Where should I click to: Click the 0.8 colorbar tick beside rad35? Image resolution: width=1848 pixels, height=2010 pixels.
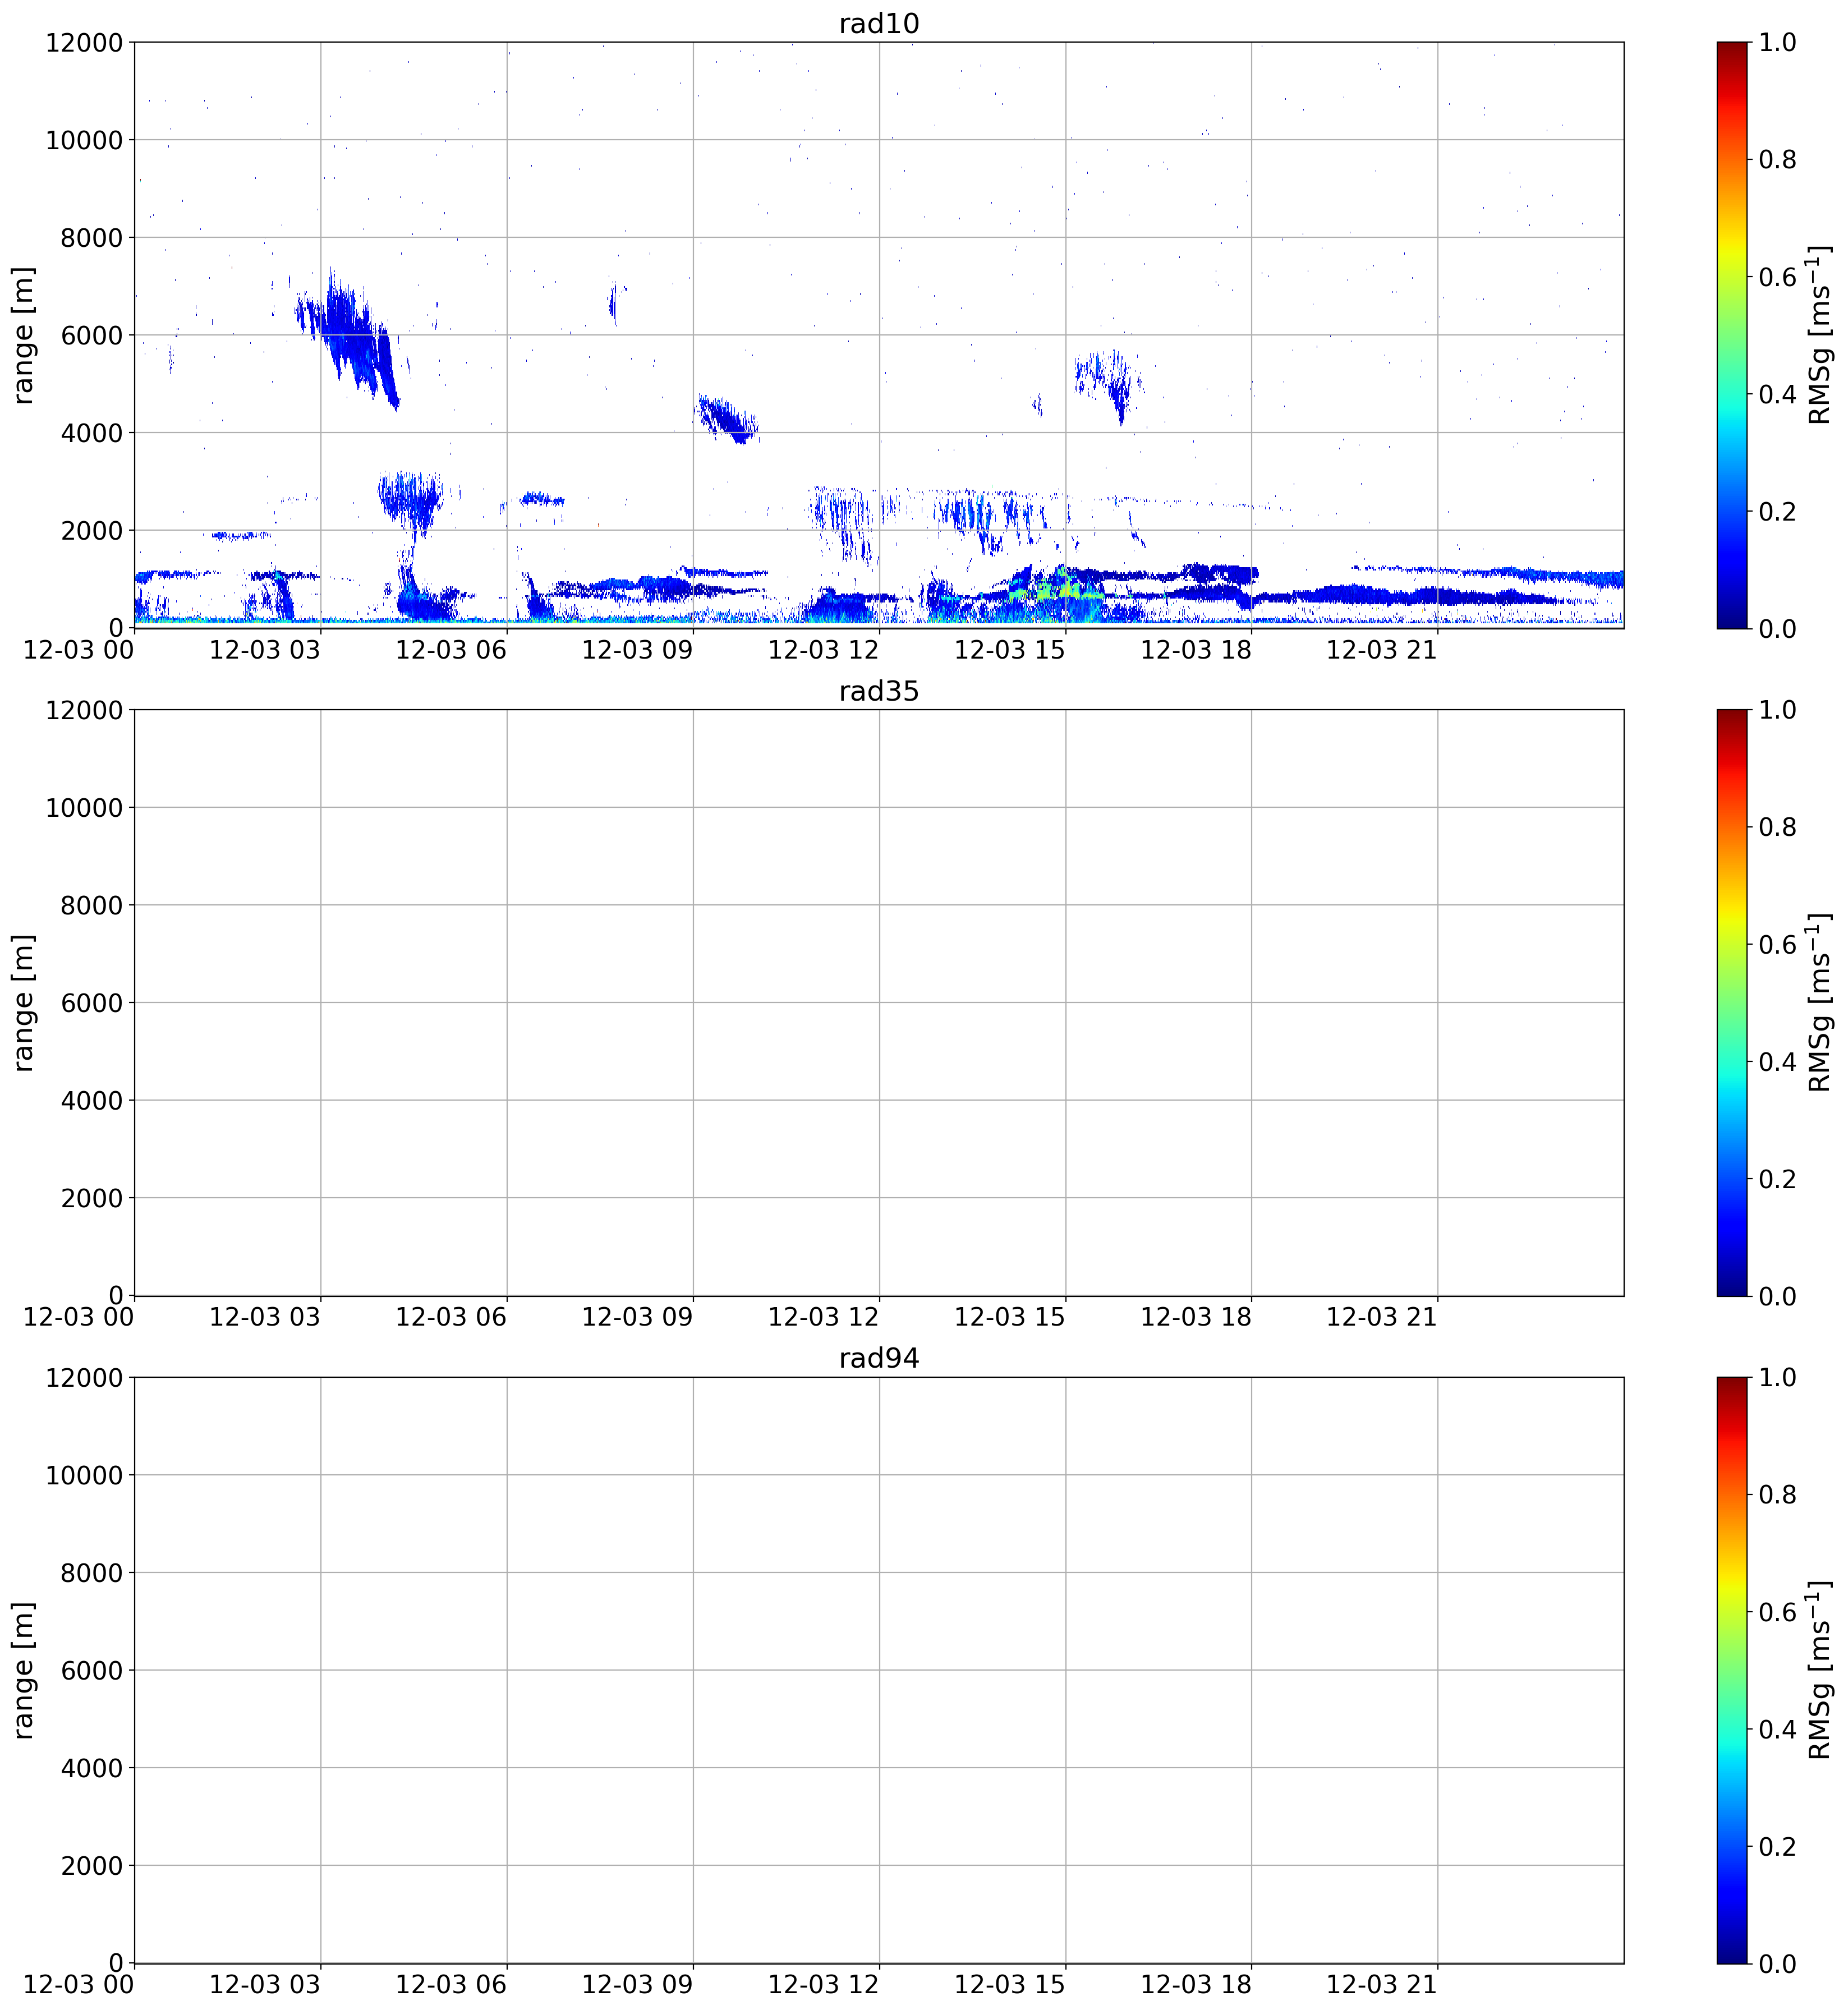[x=1778, y=827]
